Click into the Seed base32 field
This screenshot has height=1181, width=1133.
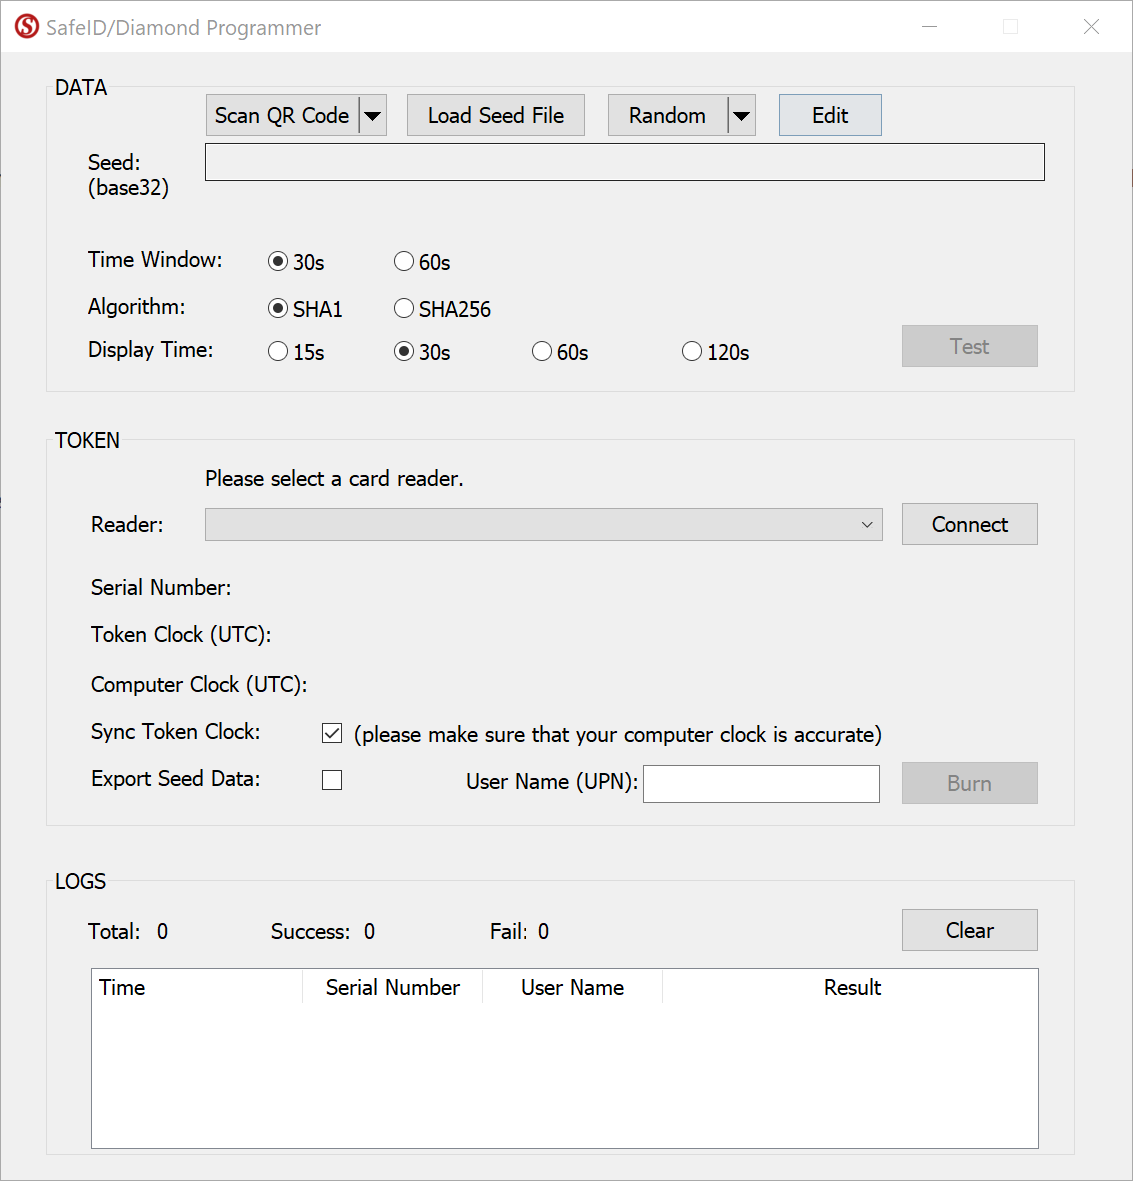(624, 163)
